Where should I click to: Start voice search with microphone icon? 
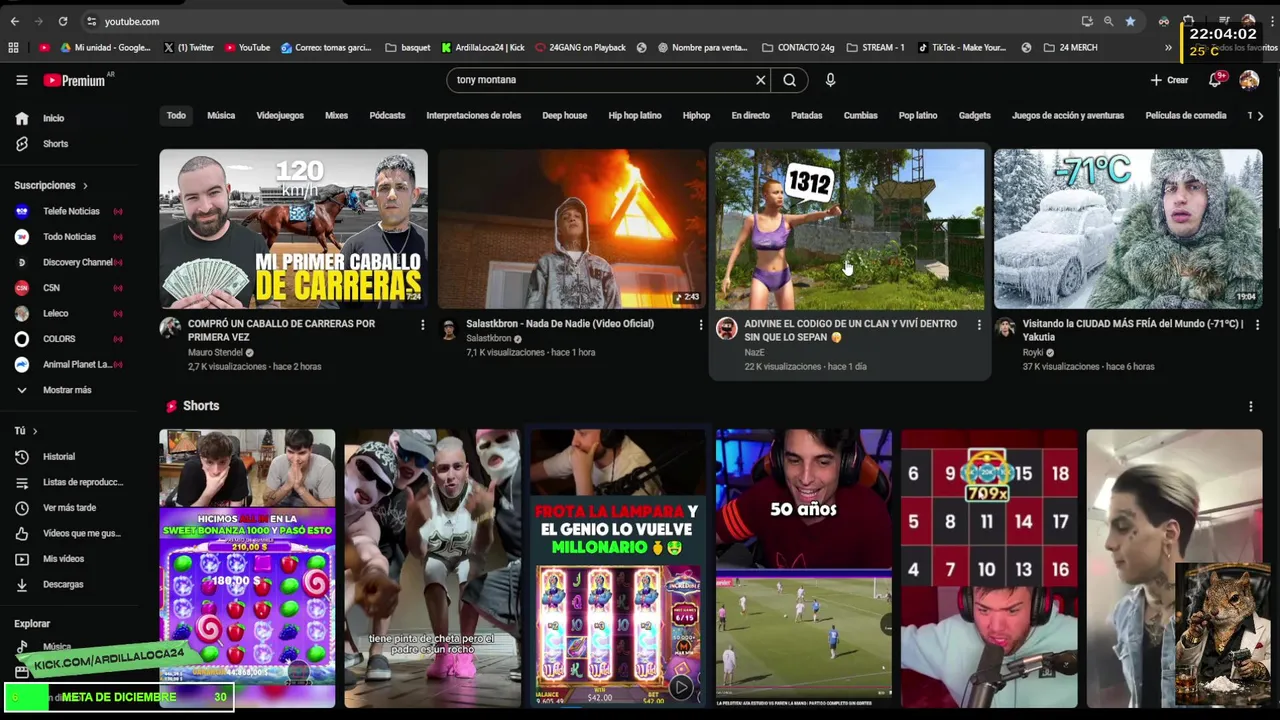coord(830,80)
